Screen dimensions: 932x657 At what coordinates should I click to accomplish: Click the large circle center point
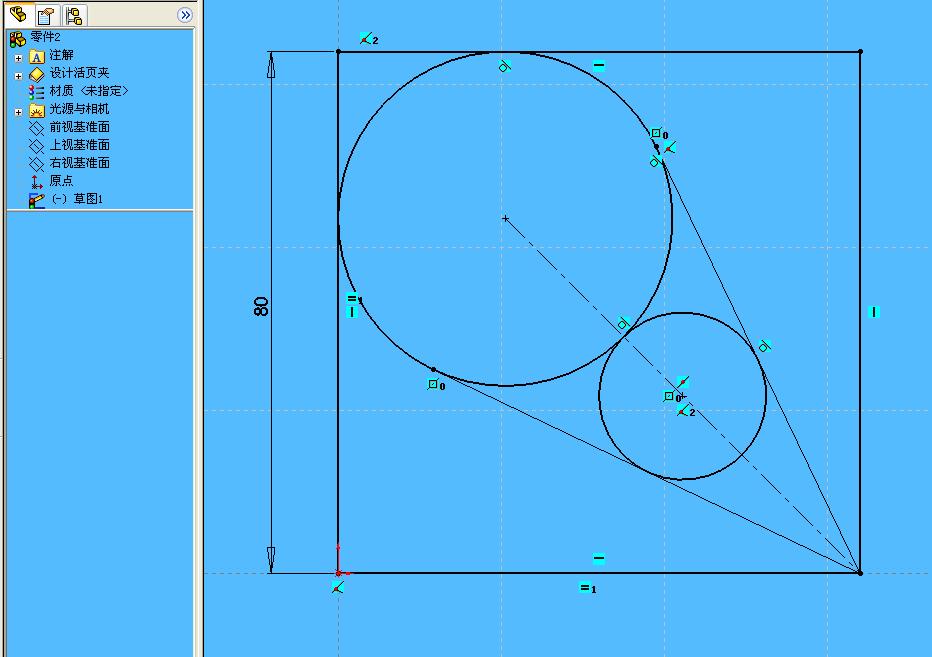[505, 218]
